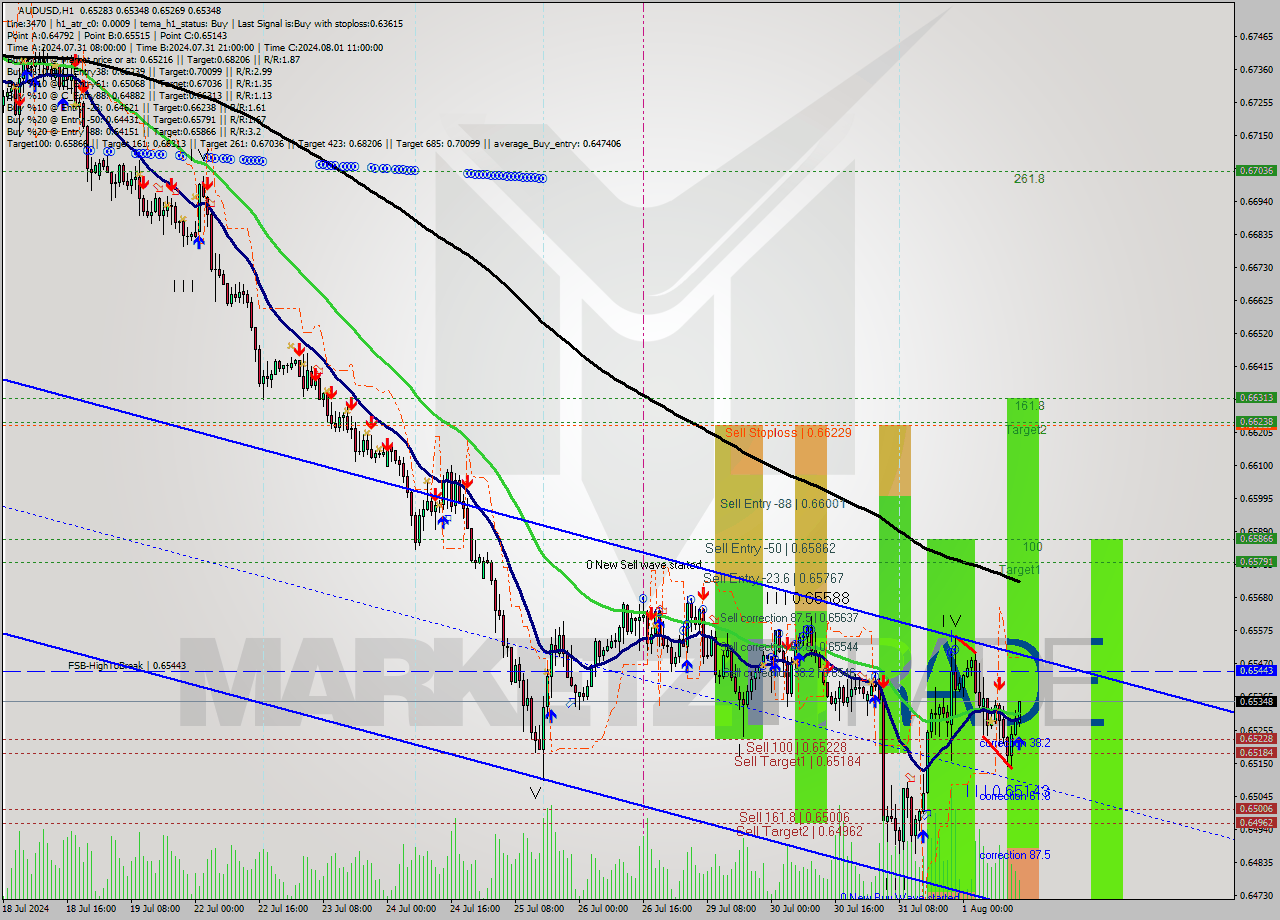This screenshot has width=1280, height=920.
Task: Click the '1 Aug 00:00' time axis label
Action: pyautogui.click(x=988, y=909)
